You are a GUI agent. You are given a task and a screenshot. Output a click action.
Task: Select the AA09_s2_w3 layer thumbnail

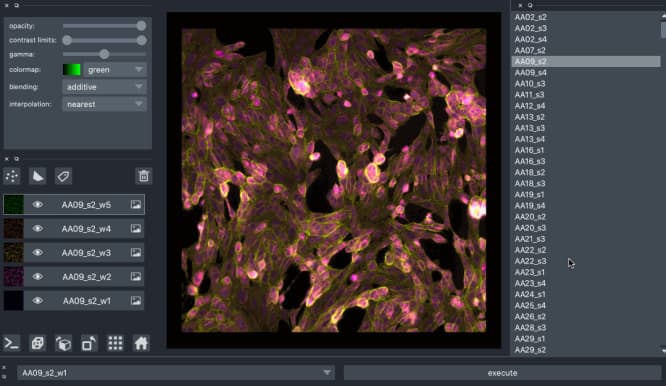14,253
